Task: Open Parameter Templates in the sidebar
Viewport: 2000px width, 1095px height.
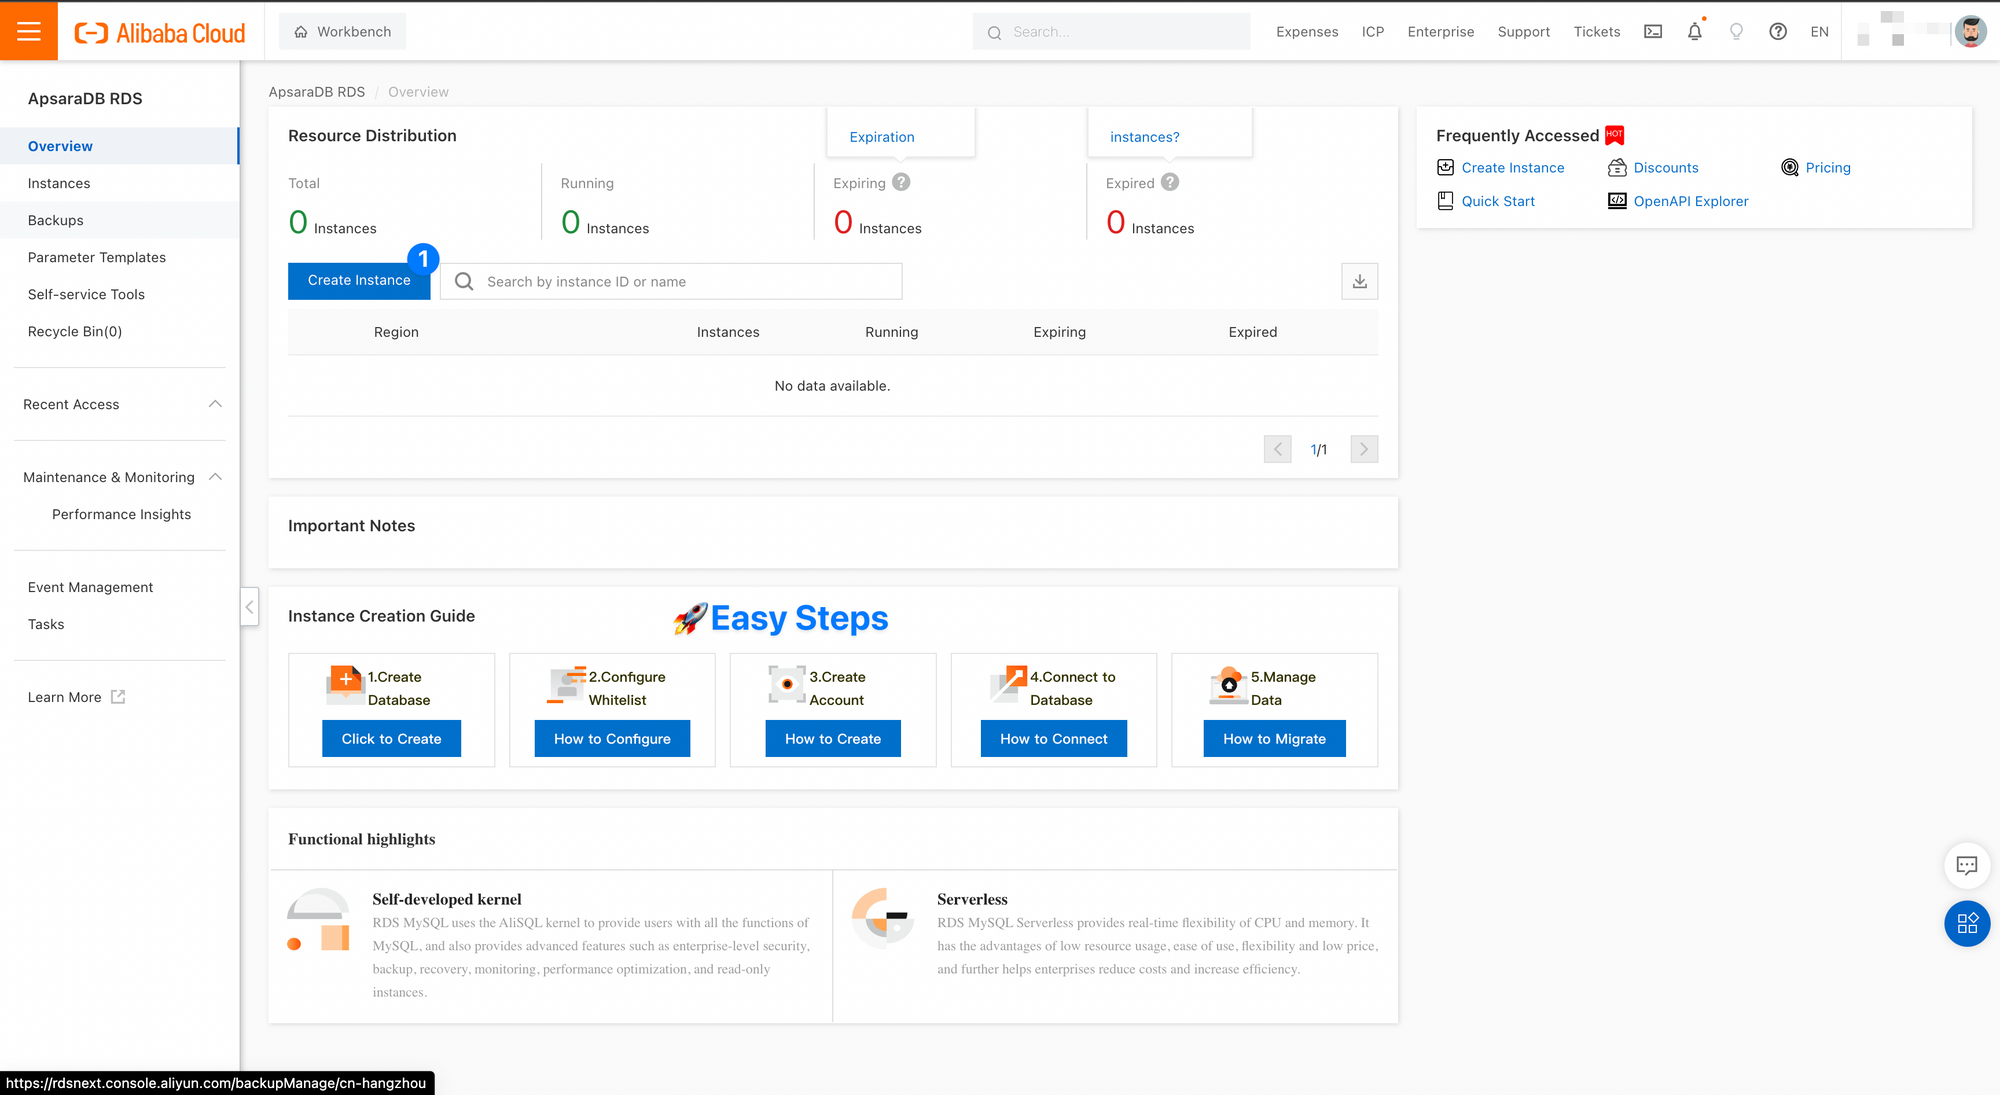Action: (97, 257)
